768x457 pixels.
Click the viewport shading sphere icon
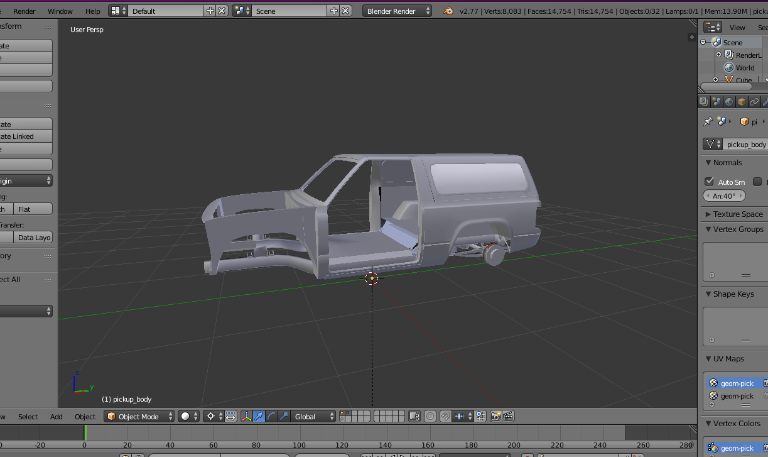point(185,416)
